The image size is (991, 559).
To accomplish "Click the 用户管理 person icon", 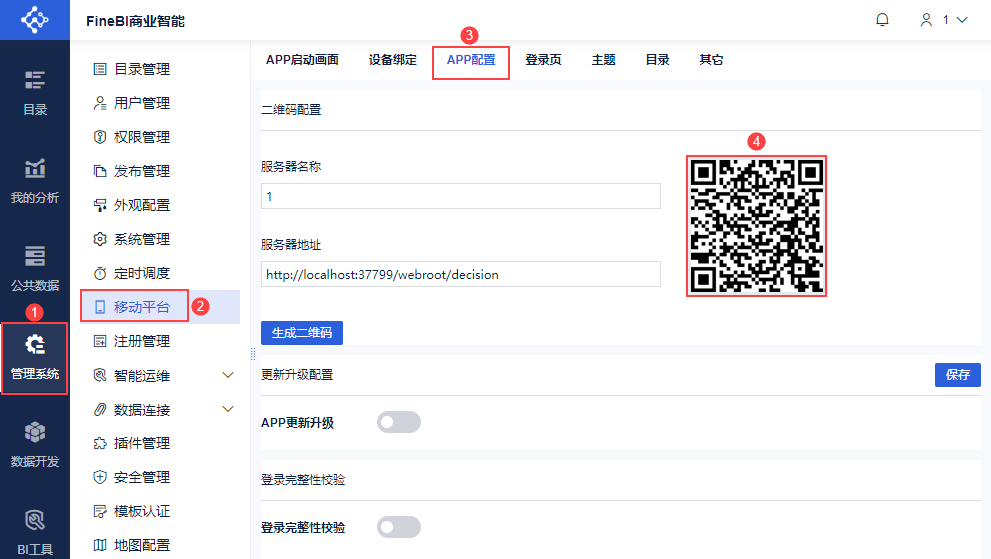I will point(100,103).
